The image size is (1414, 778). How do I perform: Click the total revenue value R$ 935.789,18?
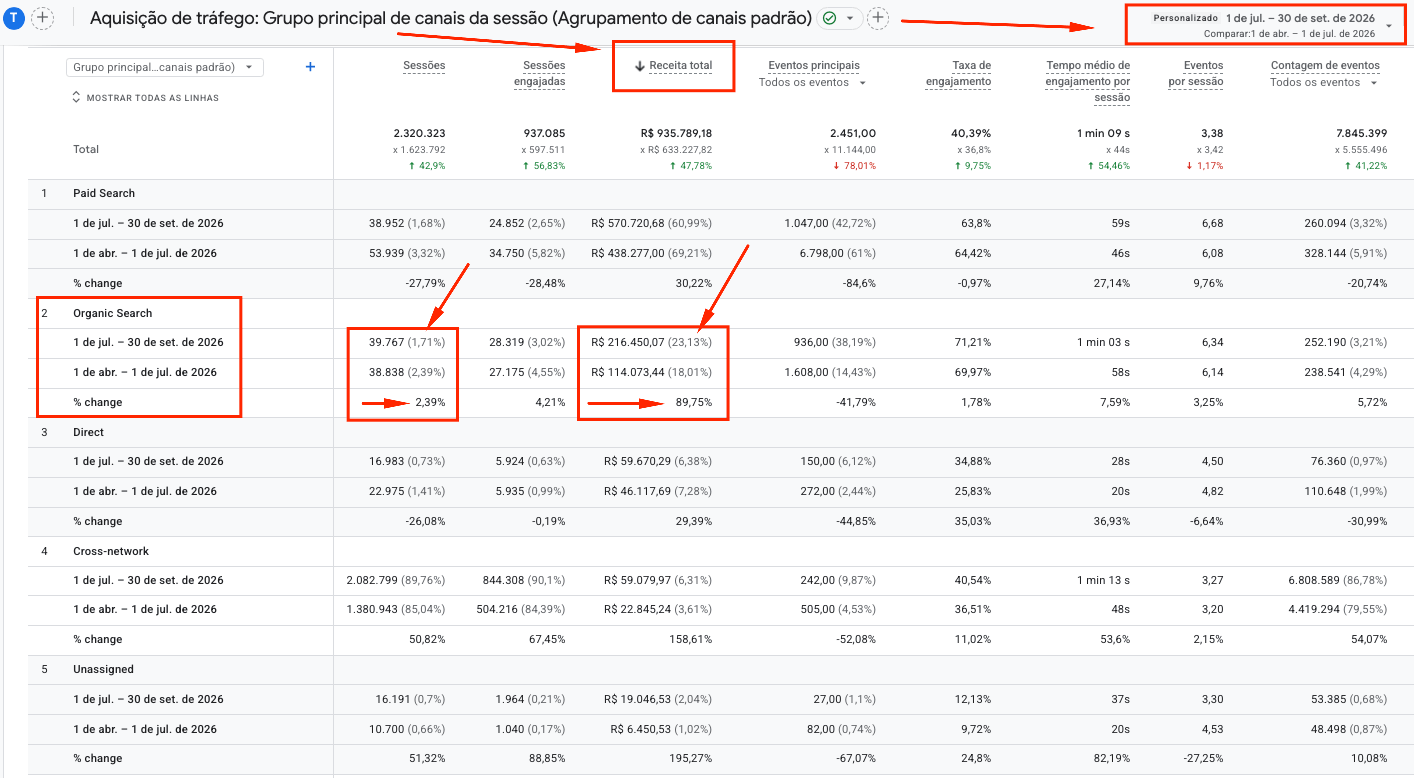pos(676,133)
